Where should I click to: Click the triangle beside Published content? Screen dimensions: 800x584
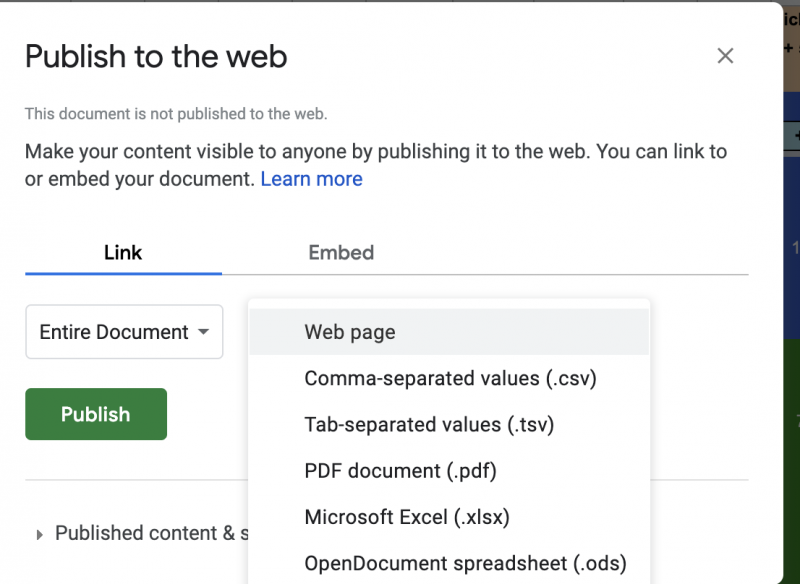click(40, 535)
